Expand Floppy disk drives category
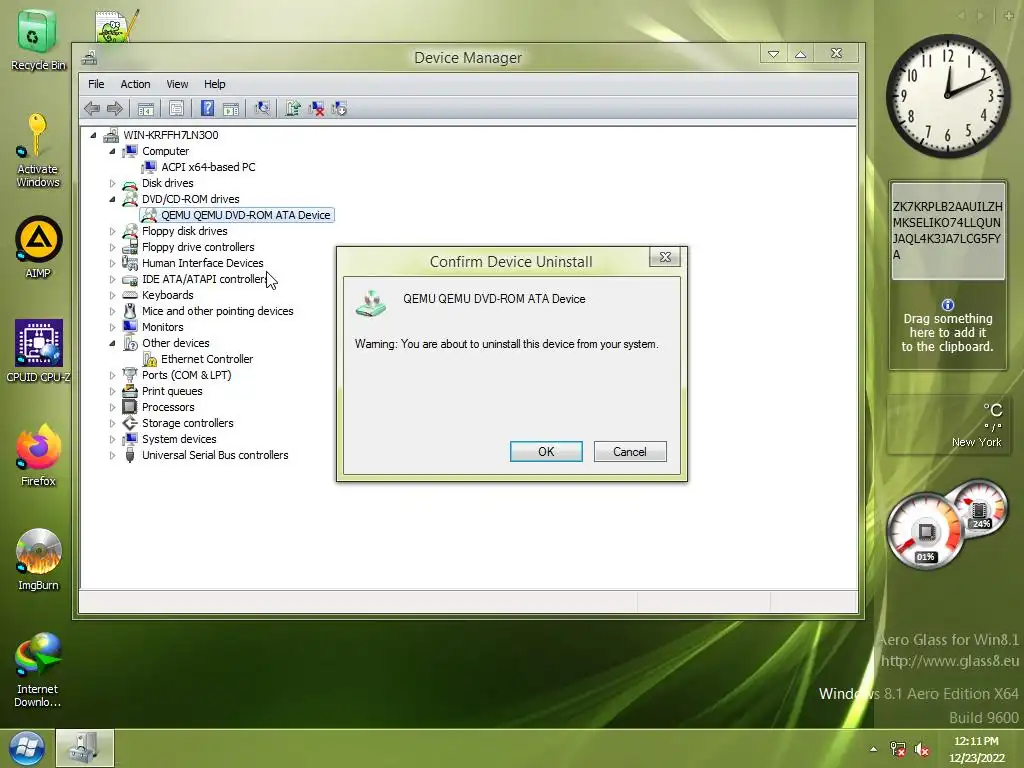Viewport: 1024px width, 768px height. pos(112,231)
